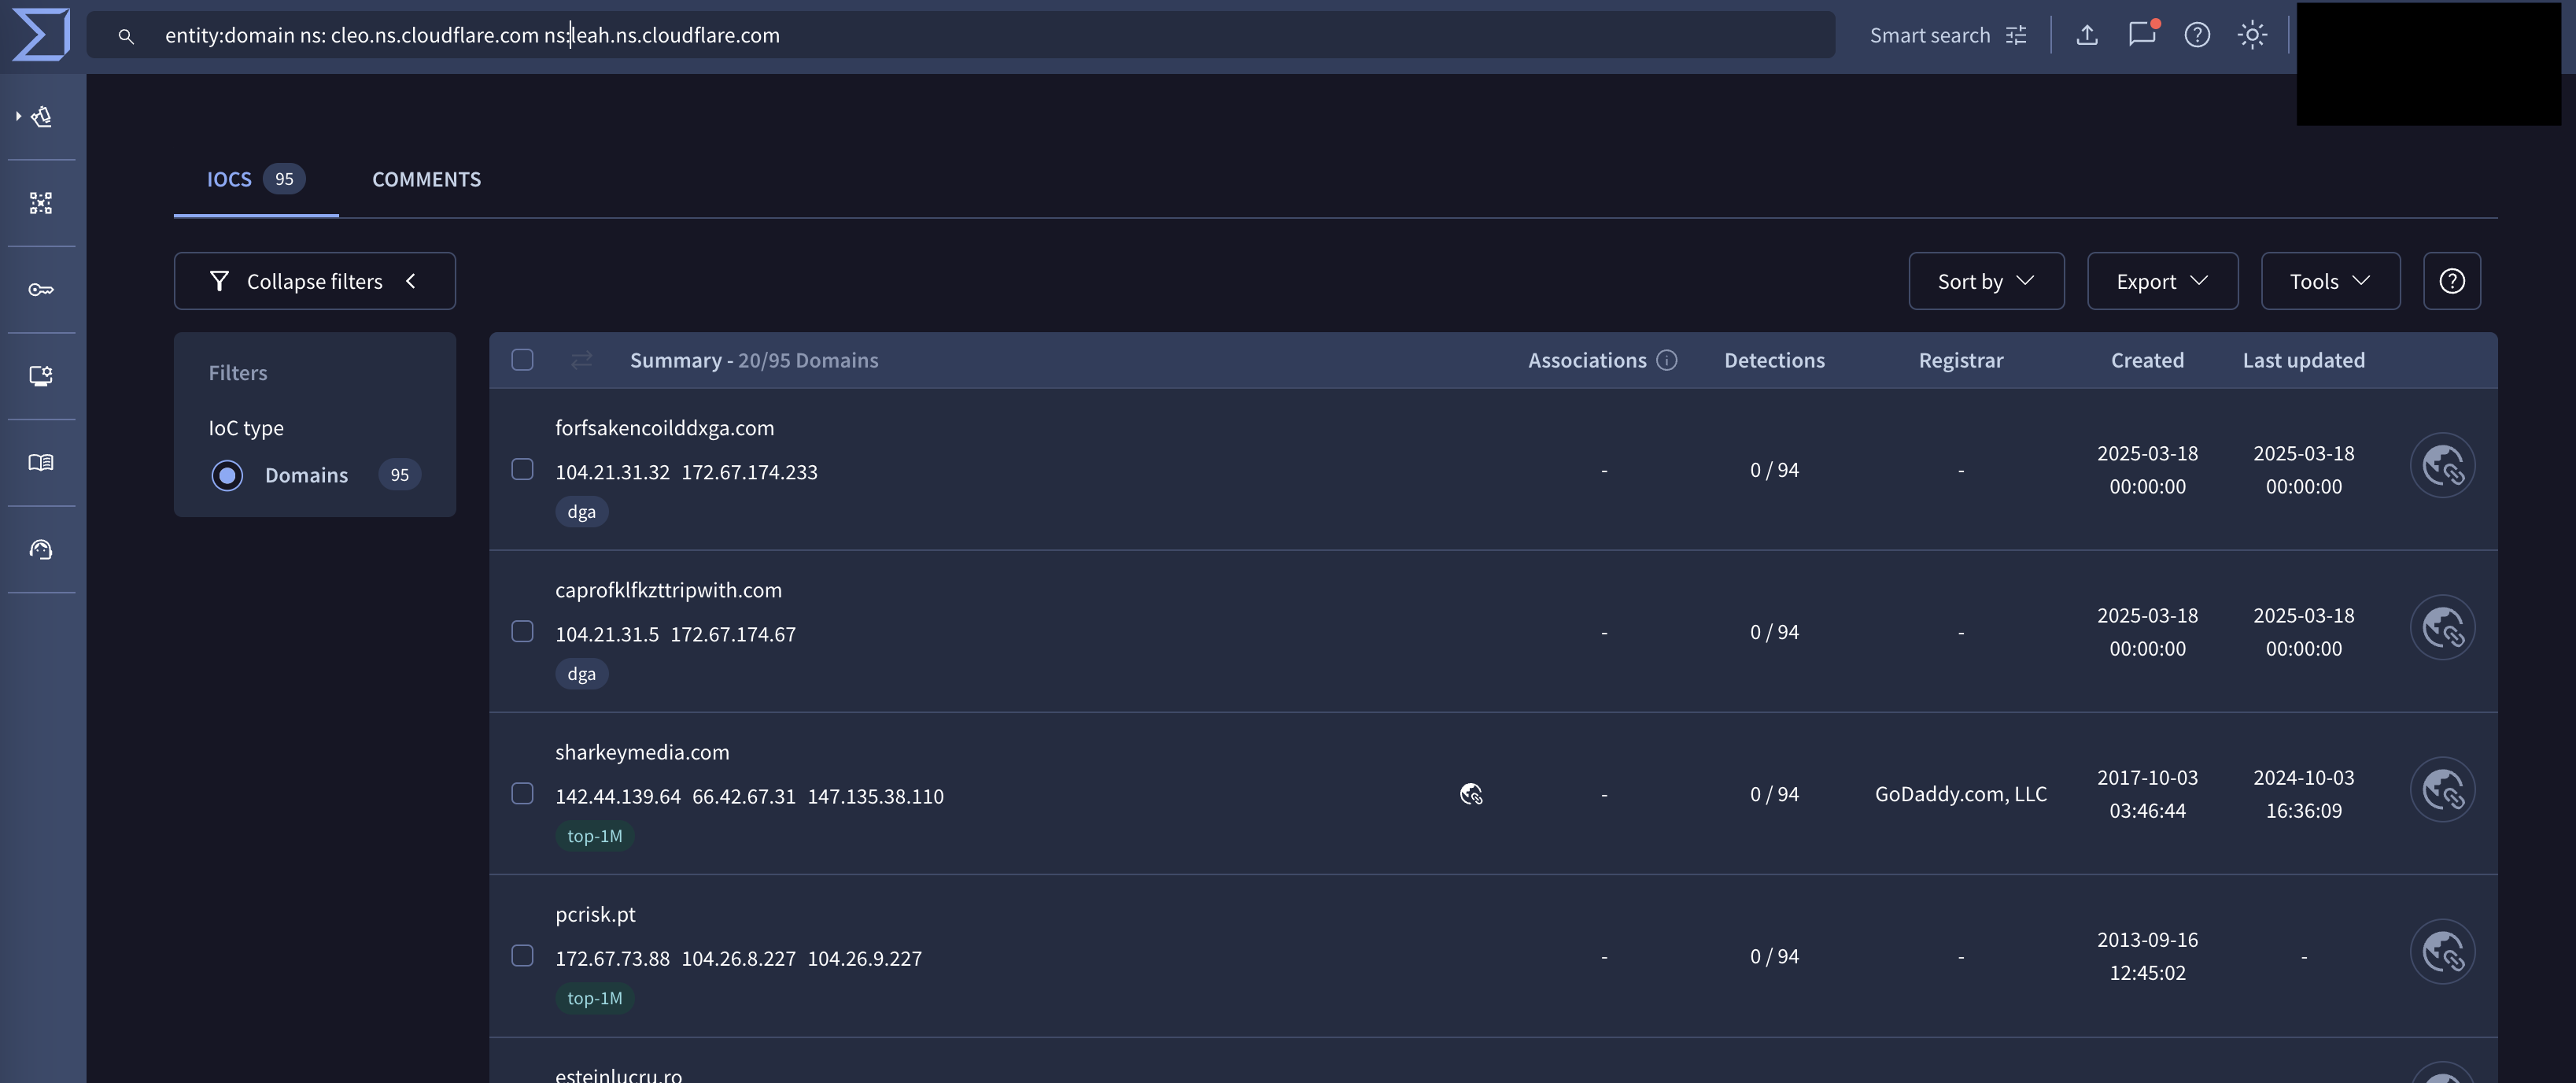The image size is (2576, 1083).
Task: Open the notifications chat bubble icon
Action: pos(2141,35)
